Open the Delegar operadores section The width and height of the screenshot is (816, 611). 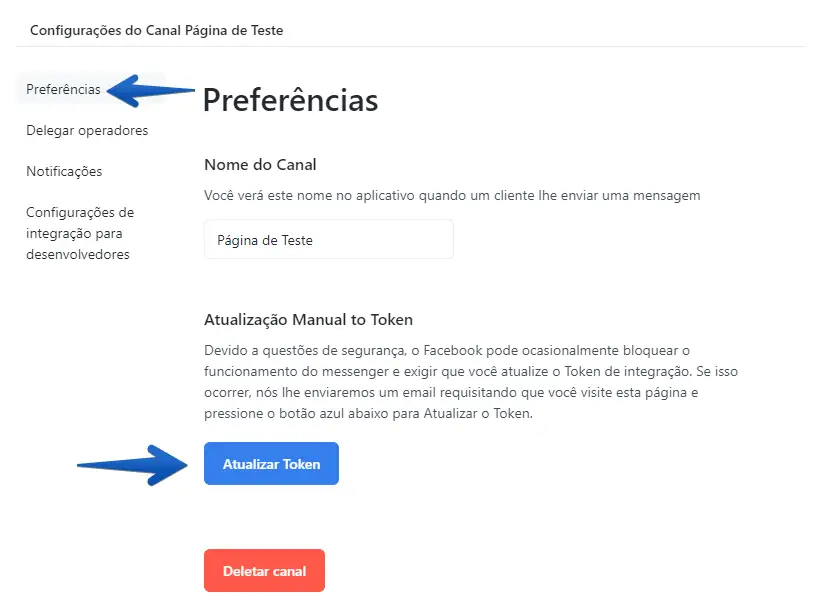(x=87, y=130)
